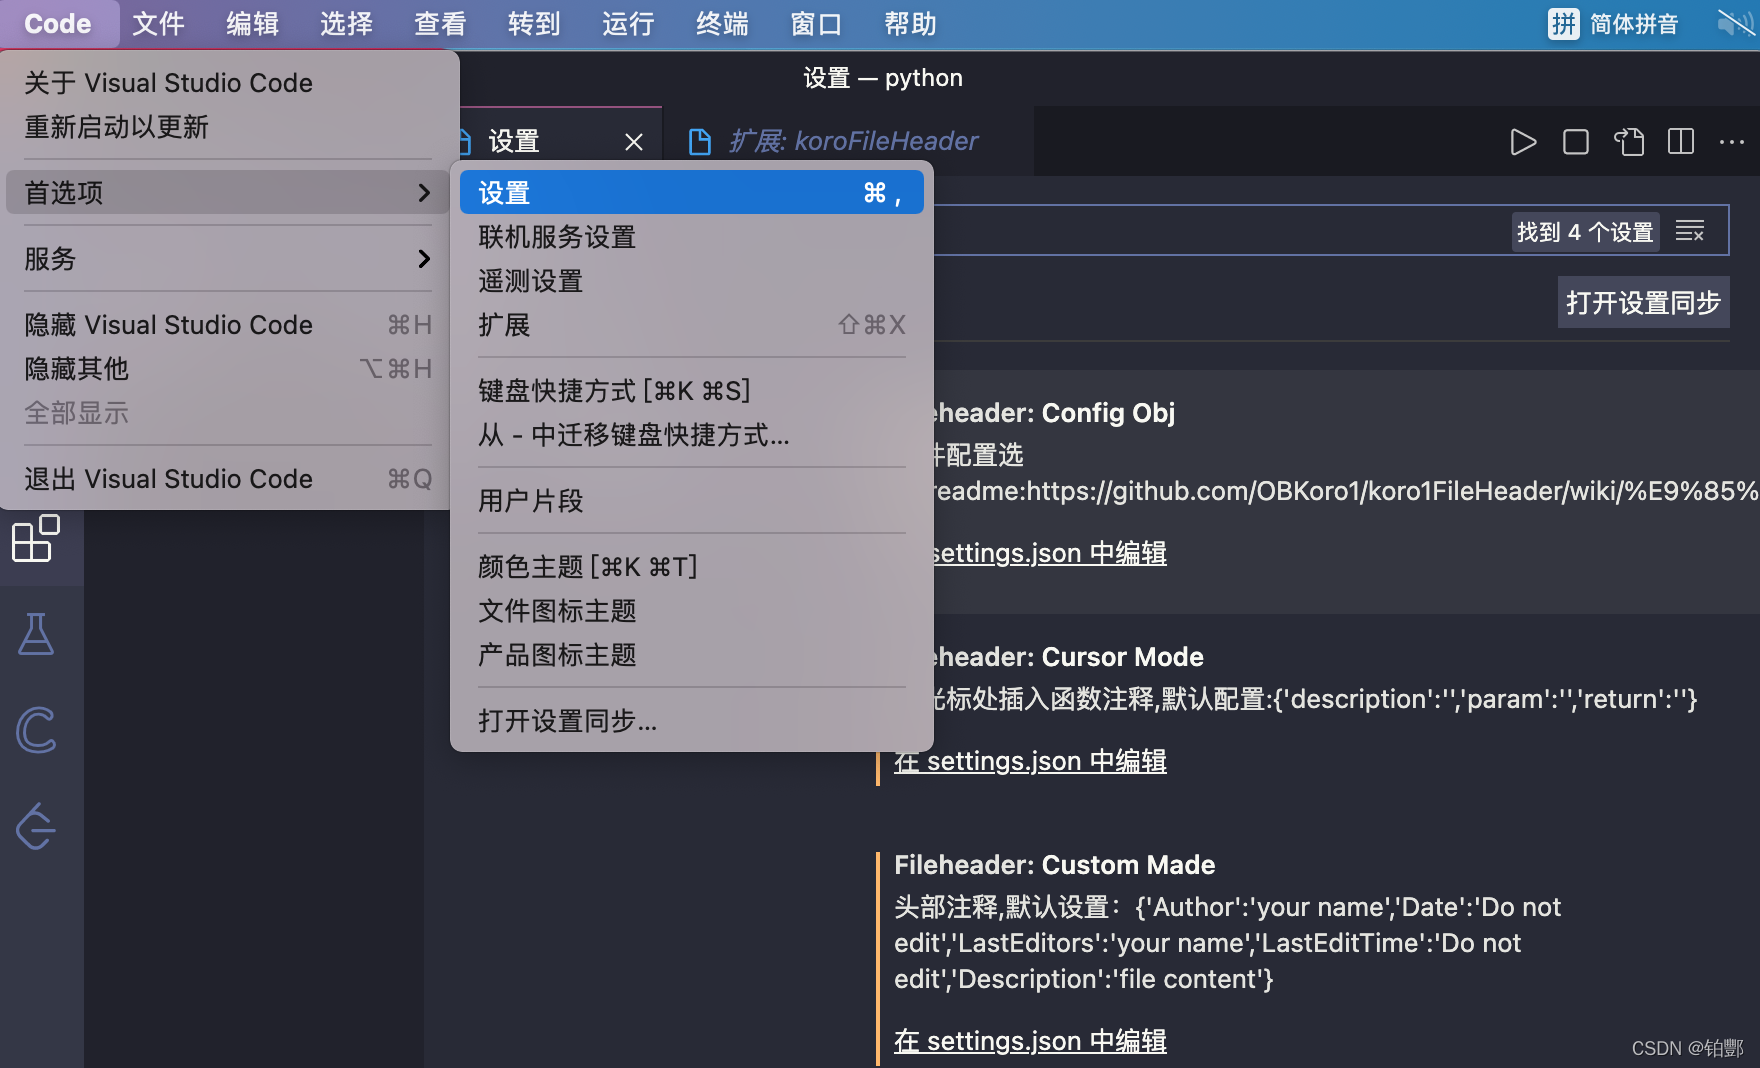Viewport: 1760px width, 1068px height.
Task: Click the Fileheader: Config Obj heading
Action: (1054, 412)
